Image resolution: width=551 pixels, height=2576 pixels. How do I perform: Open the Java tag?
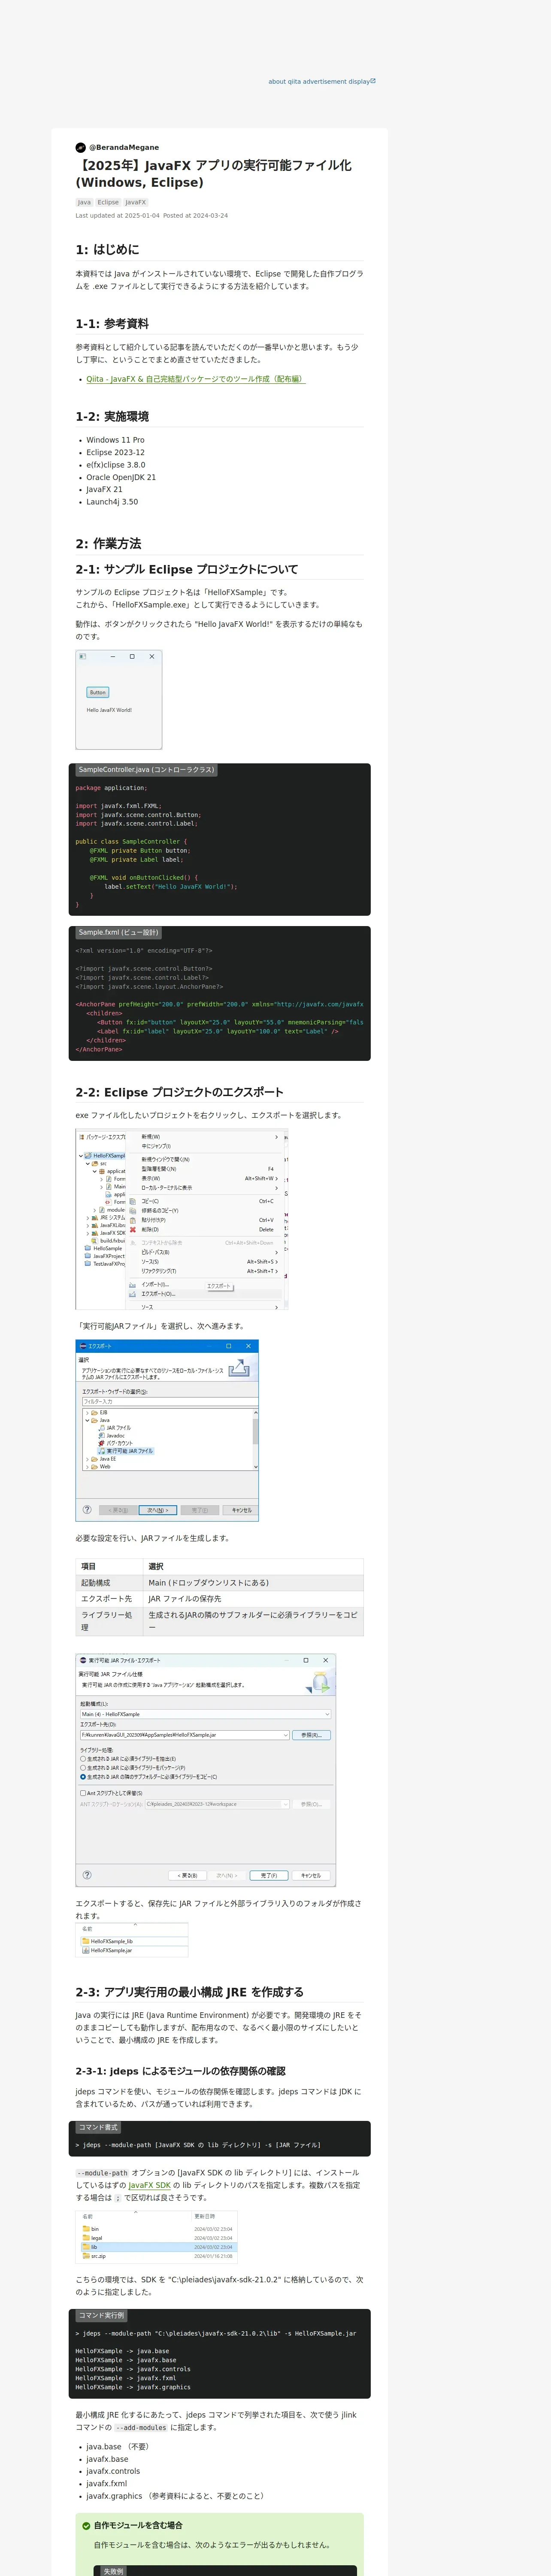(x=84, y=202)
